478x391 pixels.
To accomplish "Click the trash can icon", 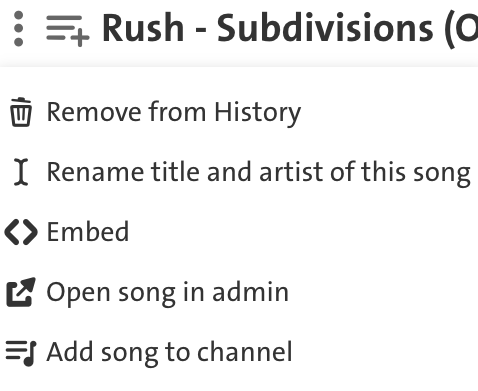I will 21,112.
